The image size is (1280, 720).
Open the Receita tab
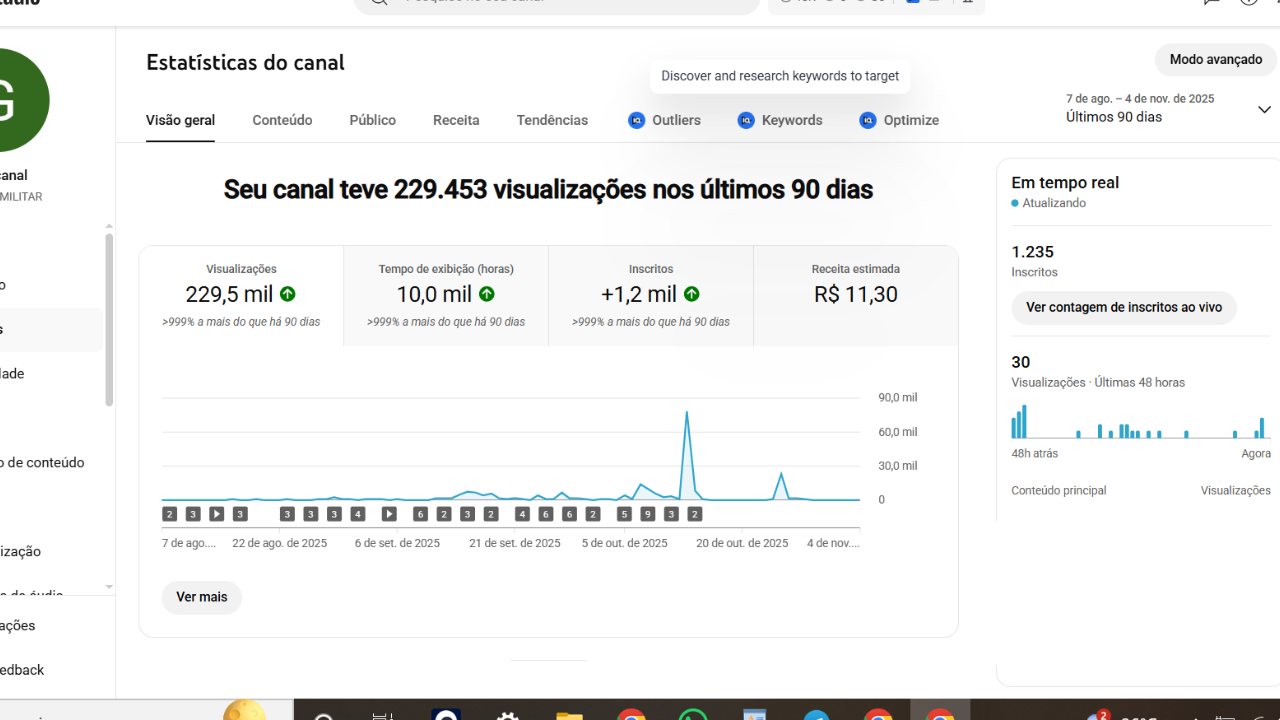[x=456, y=120]
